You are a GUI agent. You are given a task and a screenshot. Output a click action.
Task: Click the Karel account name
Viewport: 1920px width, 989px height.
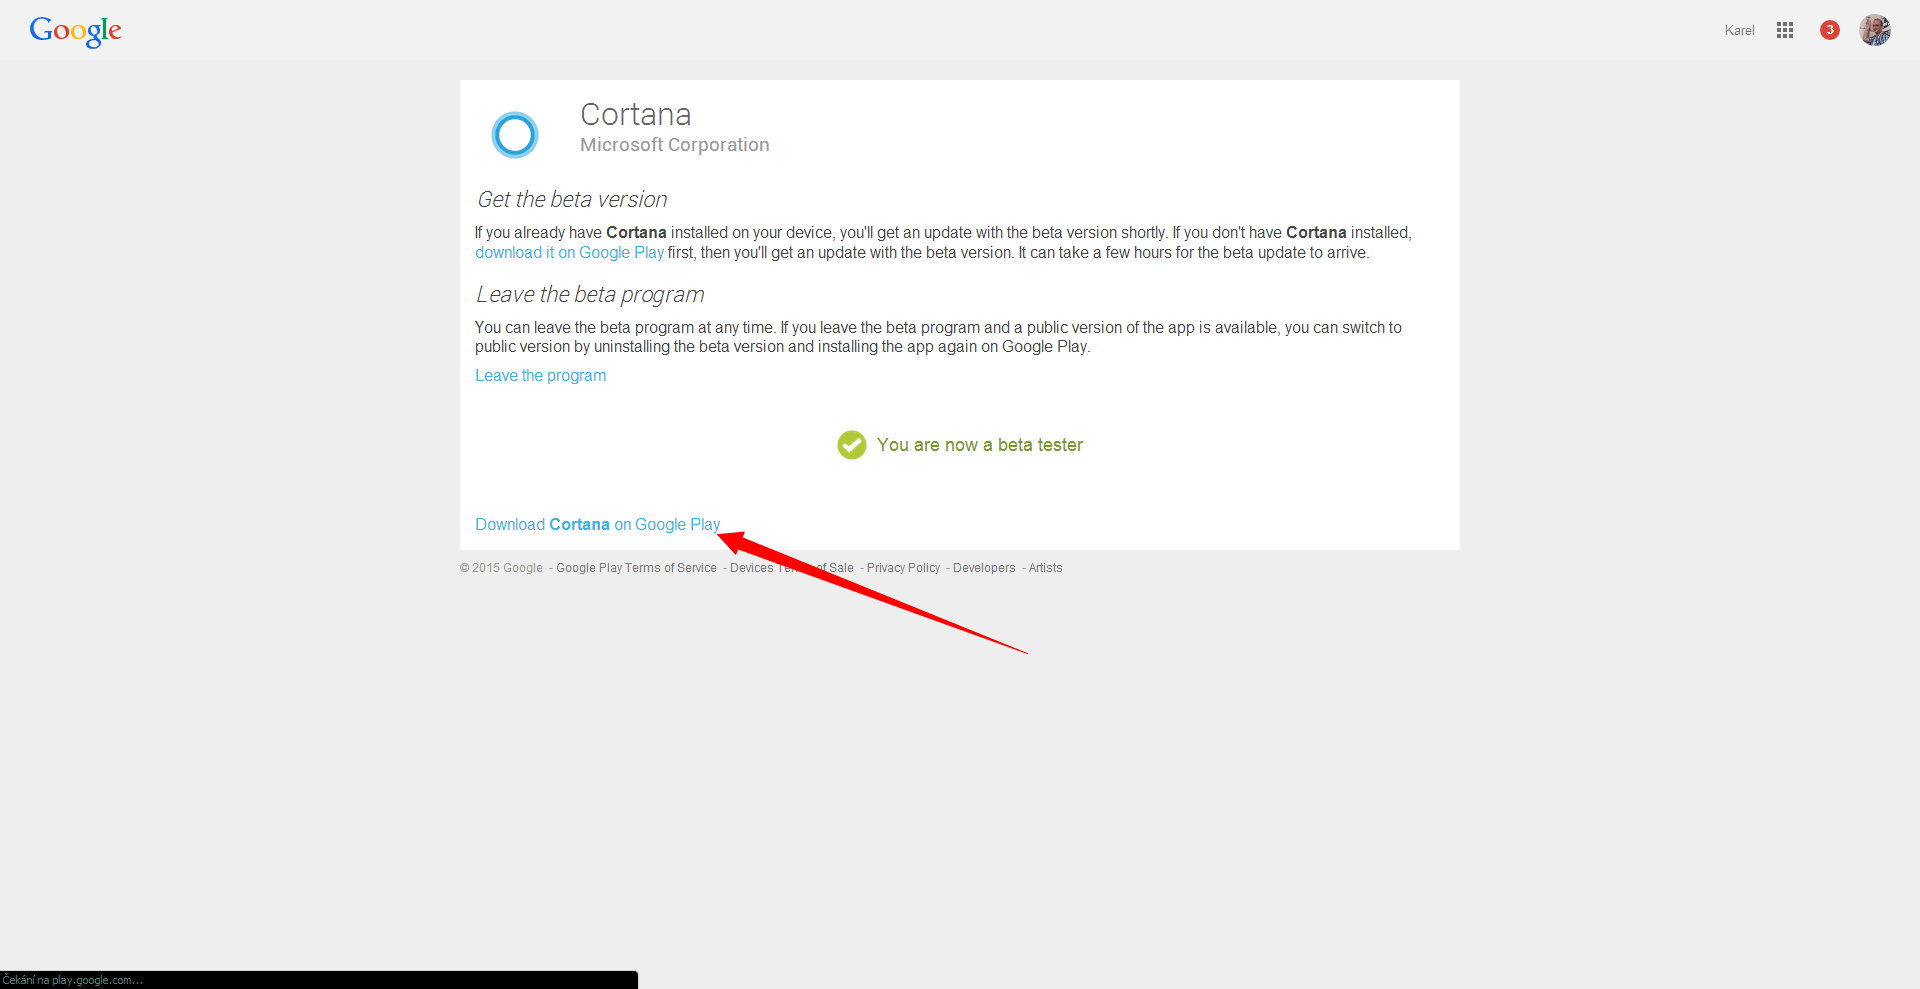(x=1739, y=31)
